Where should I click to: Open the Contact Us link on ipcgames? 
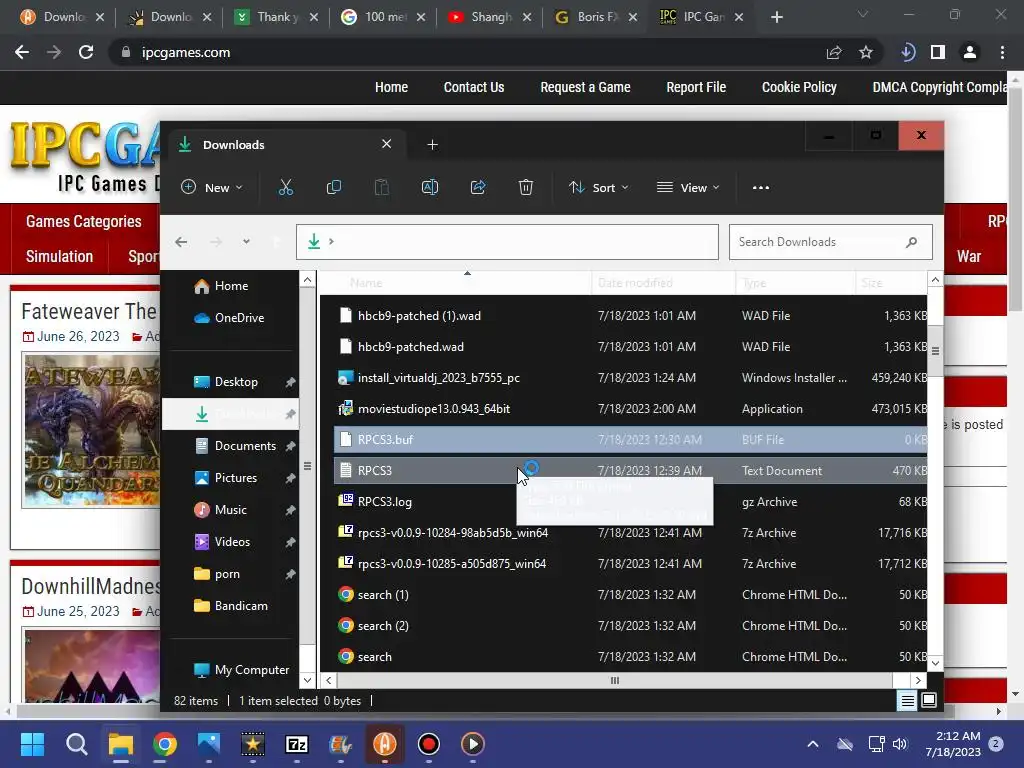[473, 87]
